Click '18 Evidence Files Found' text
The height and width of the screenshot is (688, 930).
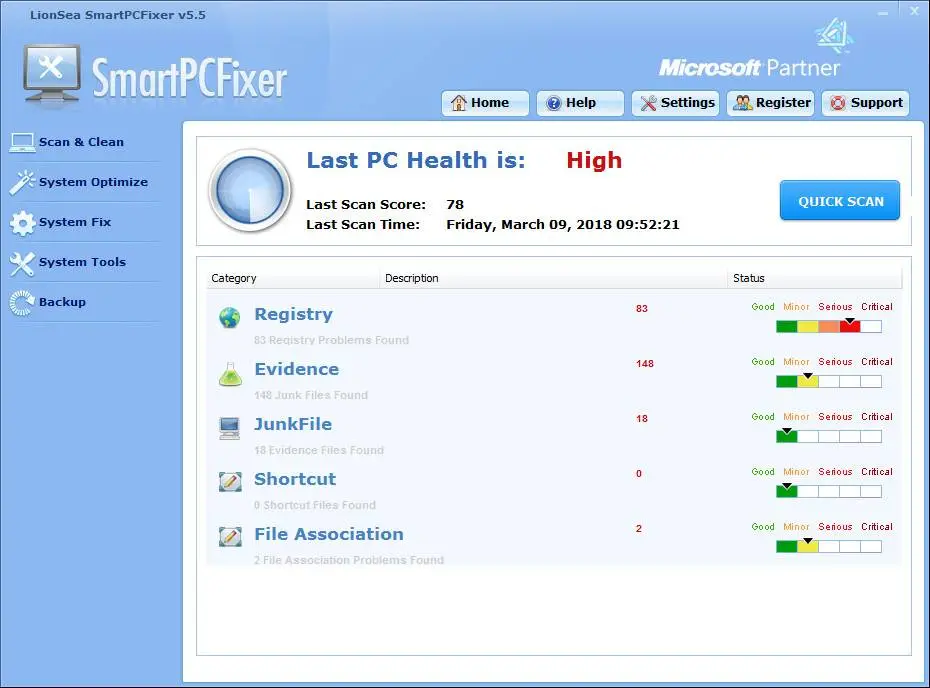319,450
